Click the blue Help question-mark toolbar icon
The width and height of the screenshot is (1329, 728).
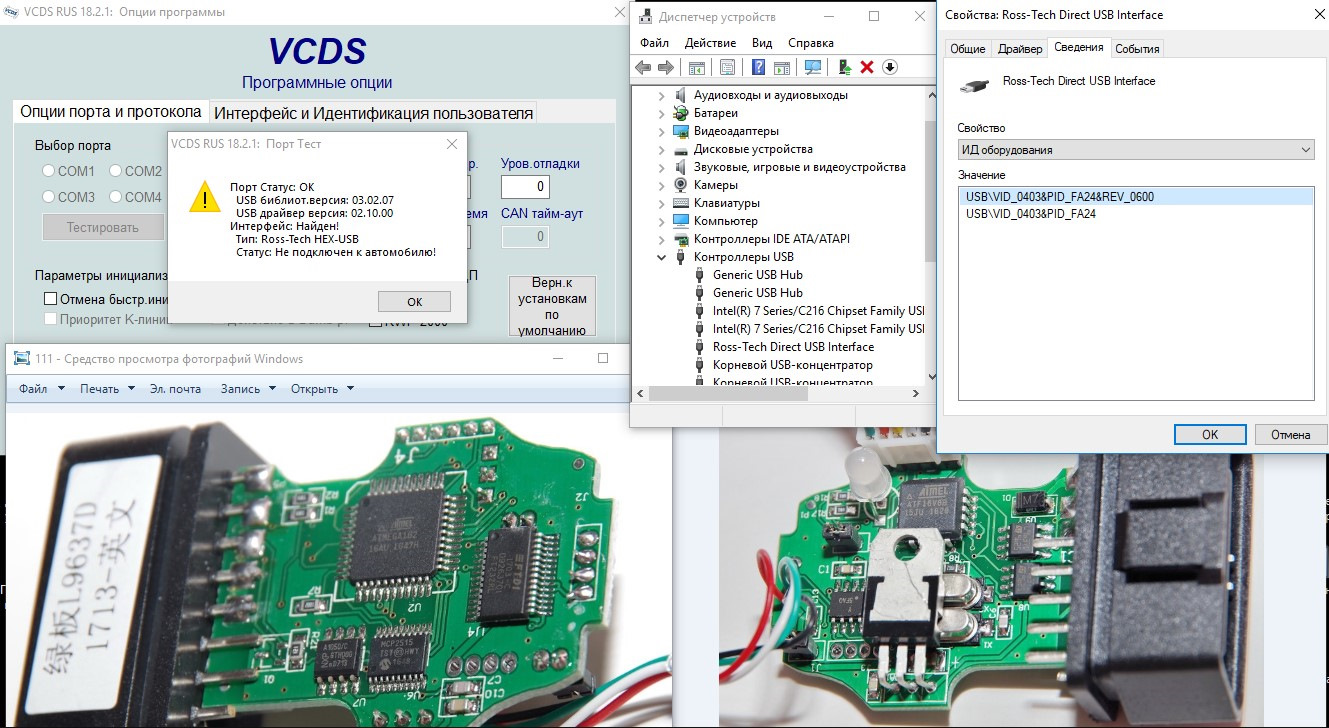point(758,67)
